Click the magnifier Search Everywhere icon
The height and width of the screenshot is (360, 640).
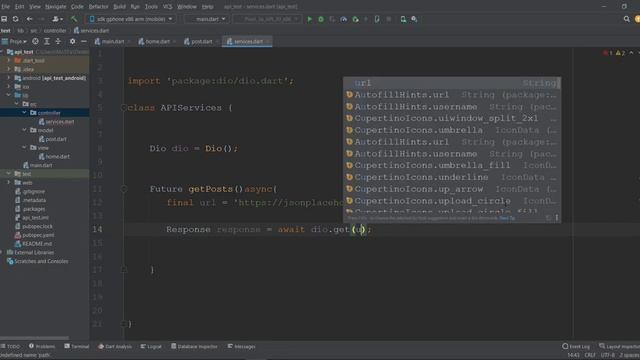(627, 19)
